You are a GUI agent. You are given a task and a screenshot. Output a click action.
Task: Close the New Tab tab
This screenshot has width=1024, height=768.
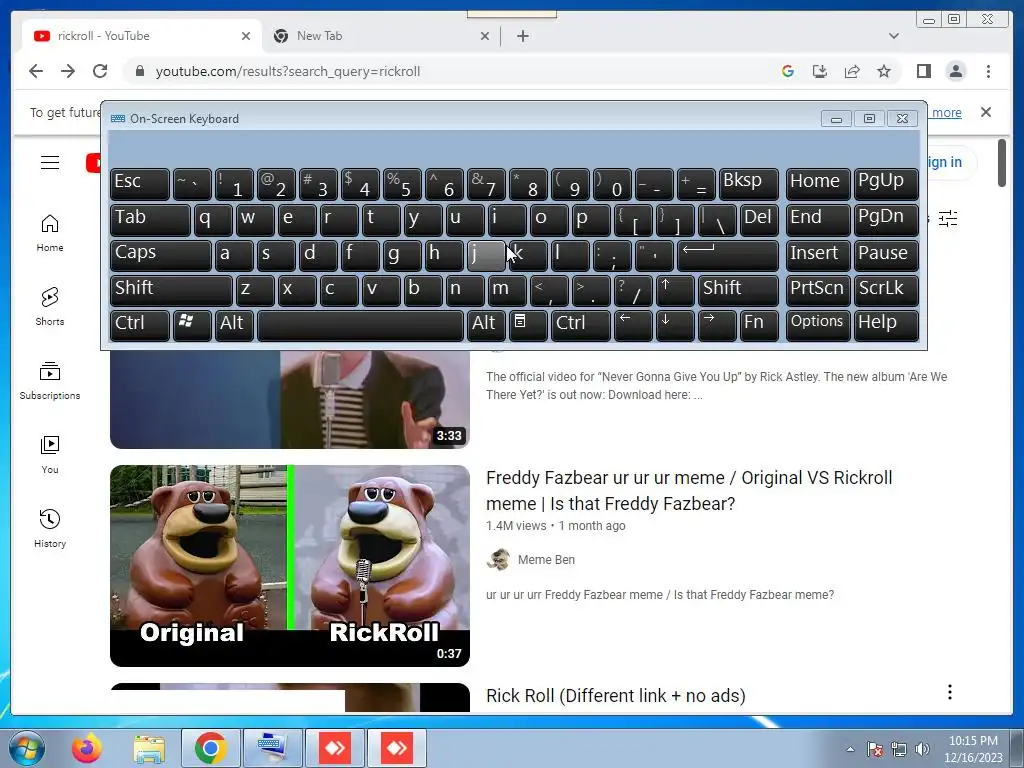[485, 36]
